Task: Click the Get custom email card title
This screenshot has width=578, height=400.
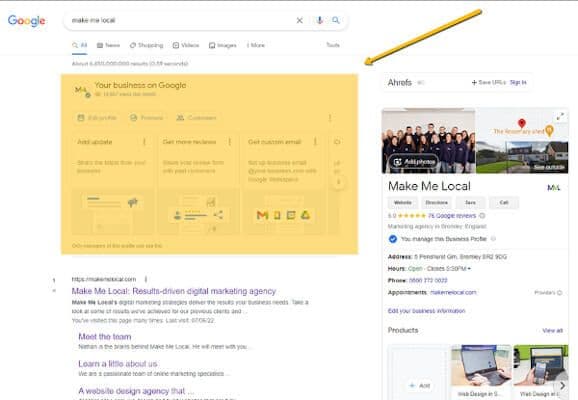Action: (275, 142)
